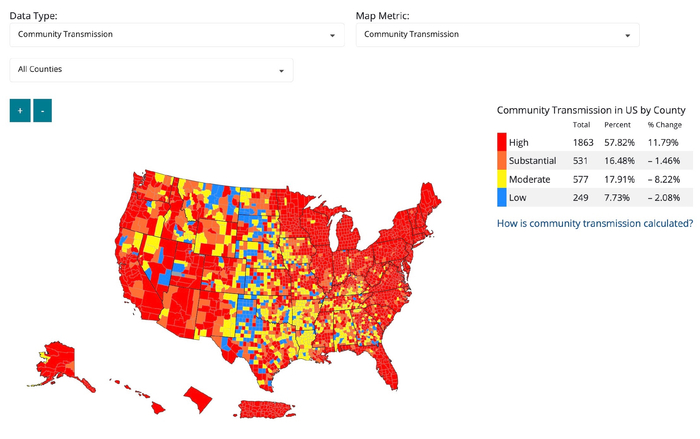Select Puerto Rico on the map
Viewport: 700px width, 439px height.
267,408
